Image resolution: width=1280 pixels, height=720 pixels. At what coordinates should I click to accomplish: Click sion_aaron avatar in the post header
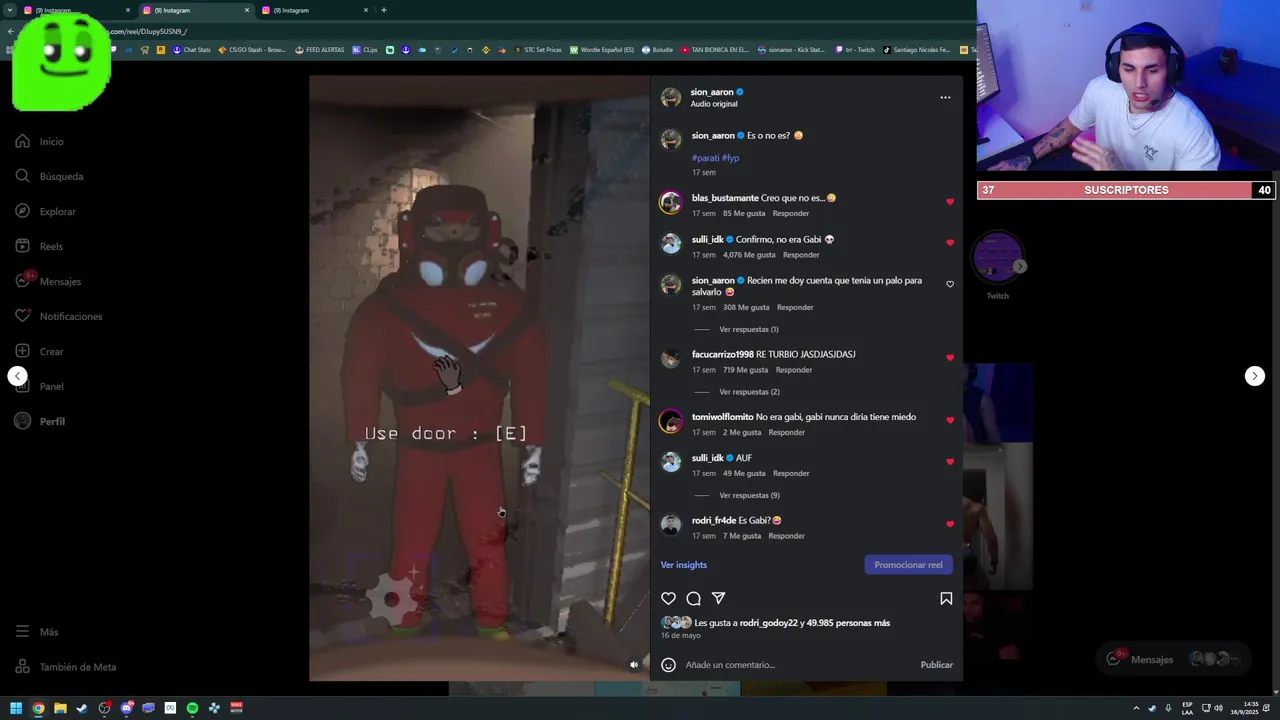[671, 97]
